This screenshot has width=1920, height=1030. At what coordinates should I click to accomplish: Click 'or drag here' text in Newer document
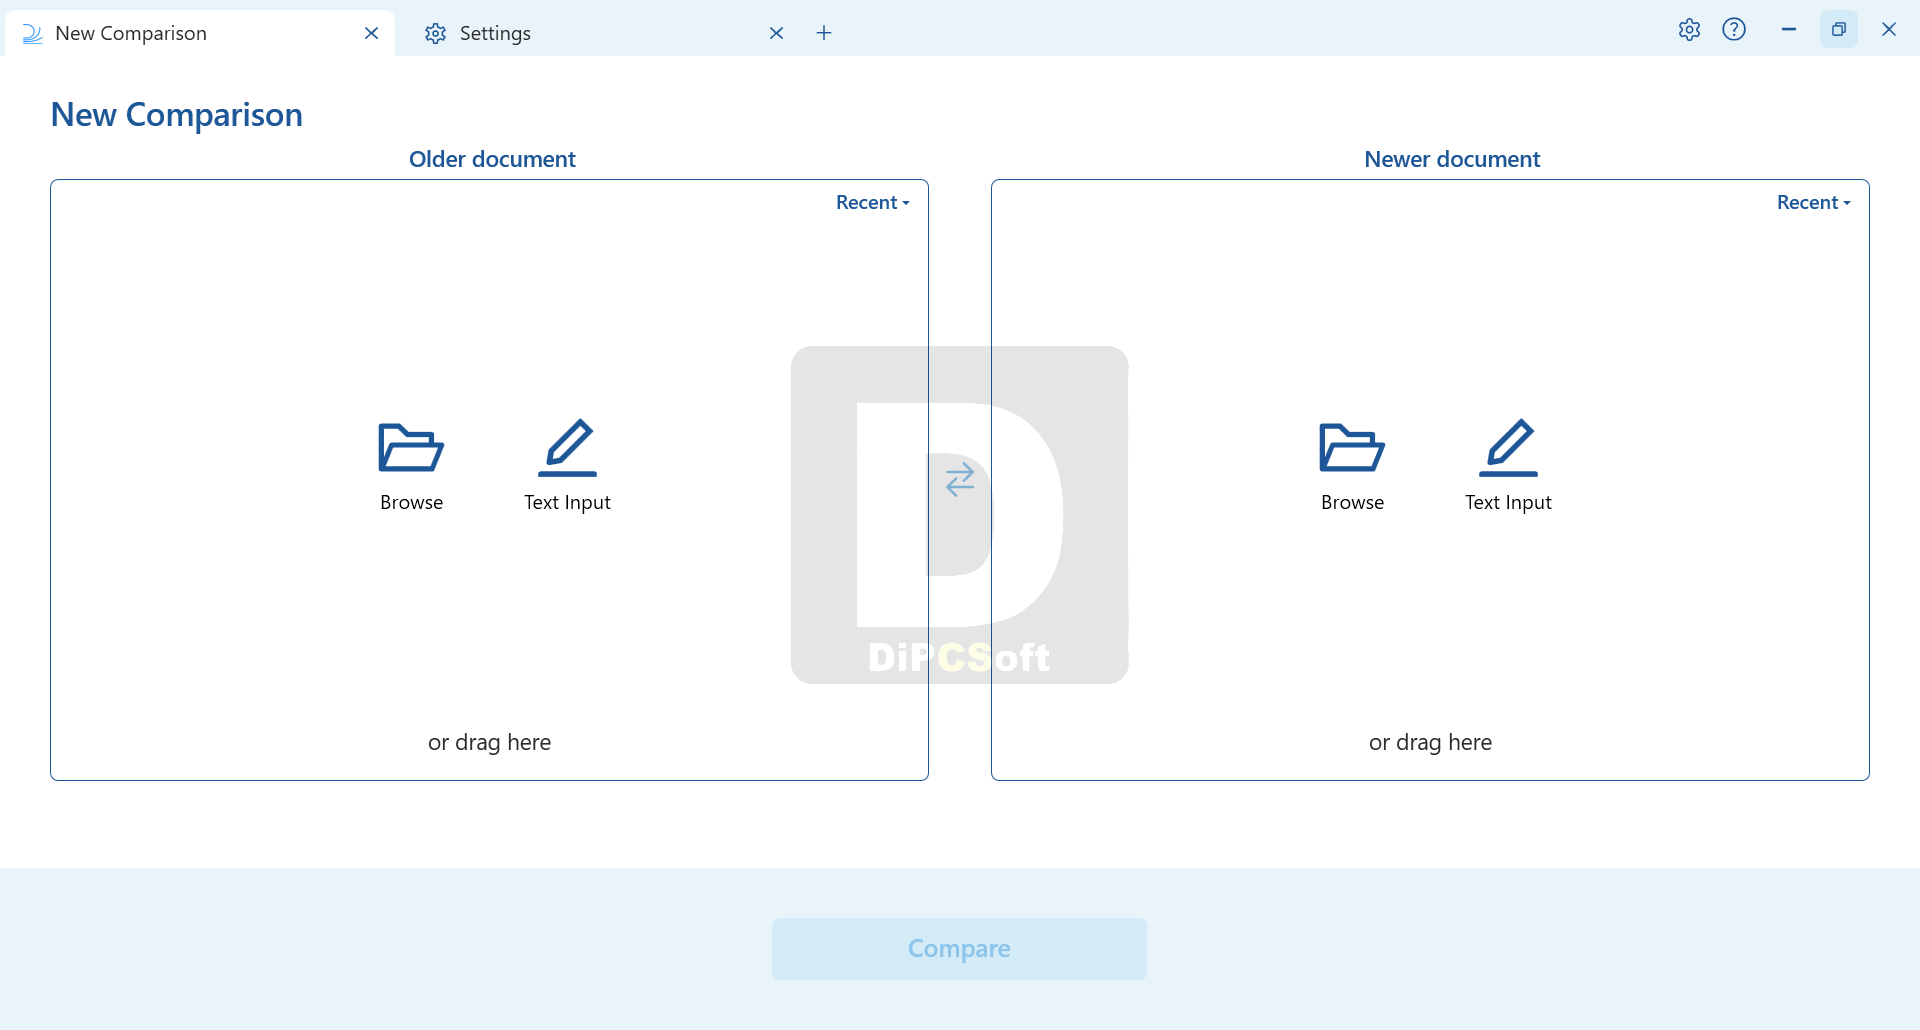pyautogui.click(x=1430, y=742)
